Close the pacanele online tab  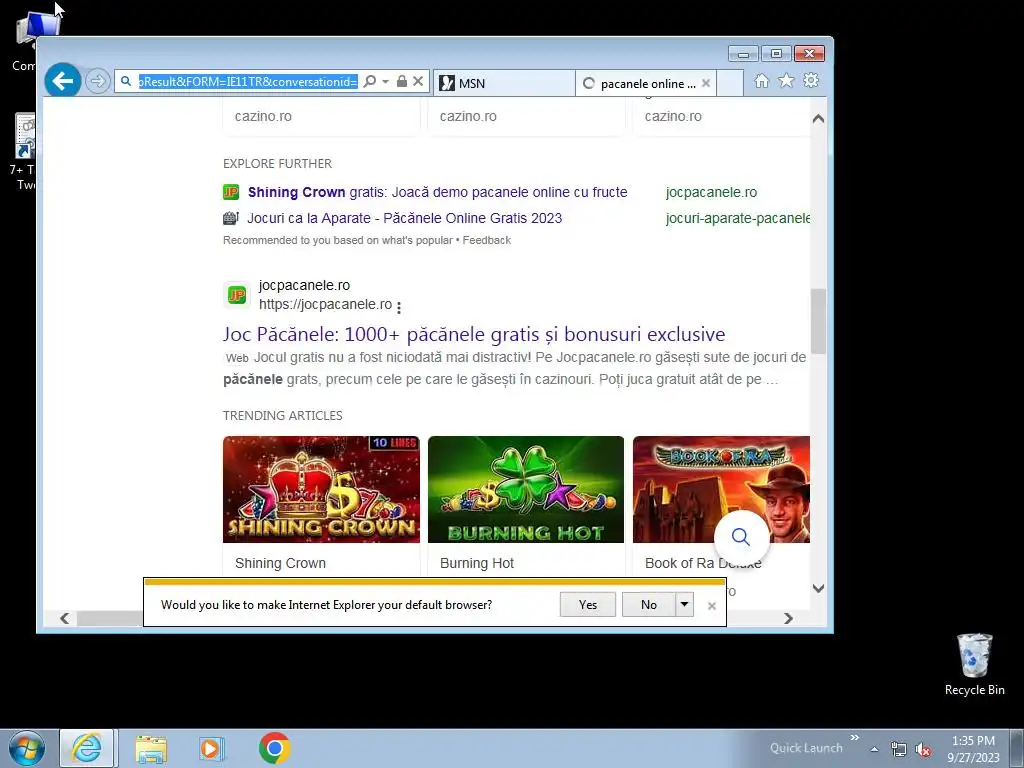(706, 83)
